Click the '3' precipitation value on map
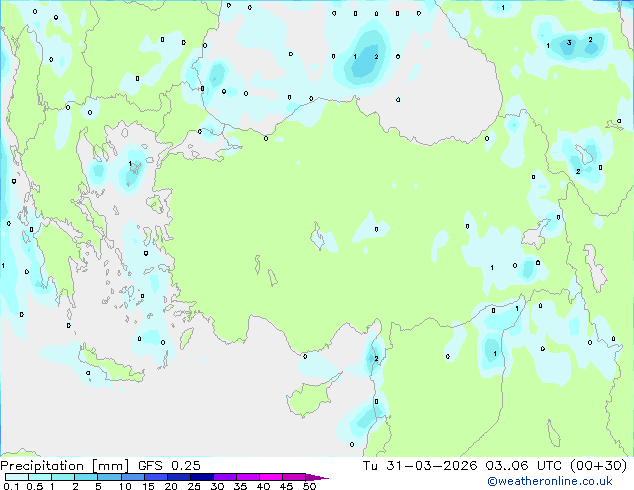The width and height of the screenshot is (634, 490). coord(569,42)
